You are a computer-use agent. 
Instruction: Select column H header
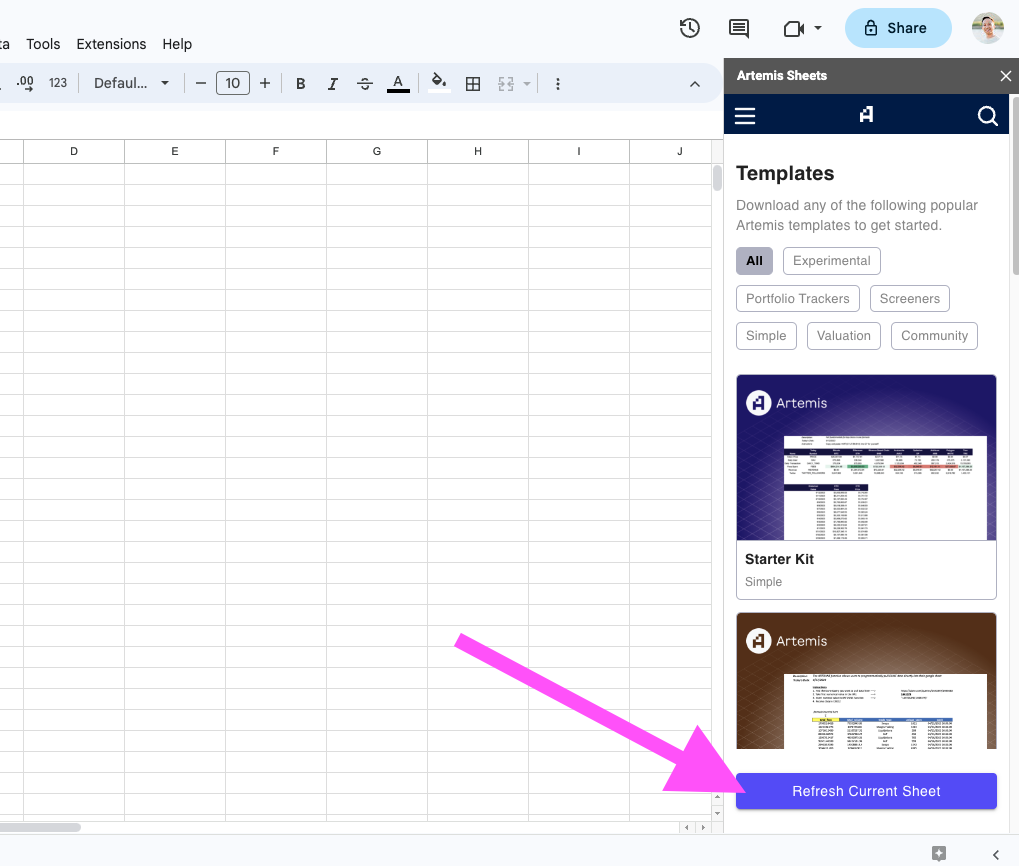(478, 151)
